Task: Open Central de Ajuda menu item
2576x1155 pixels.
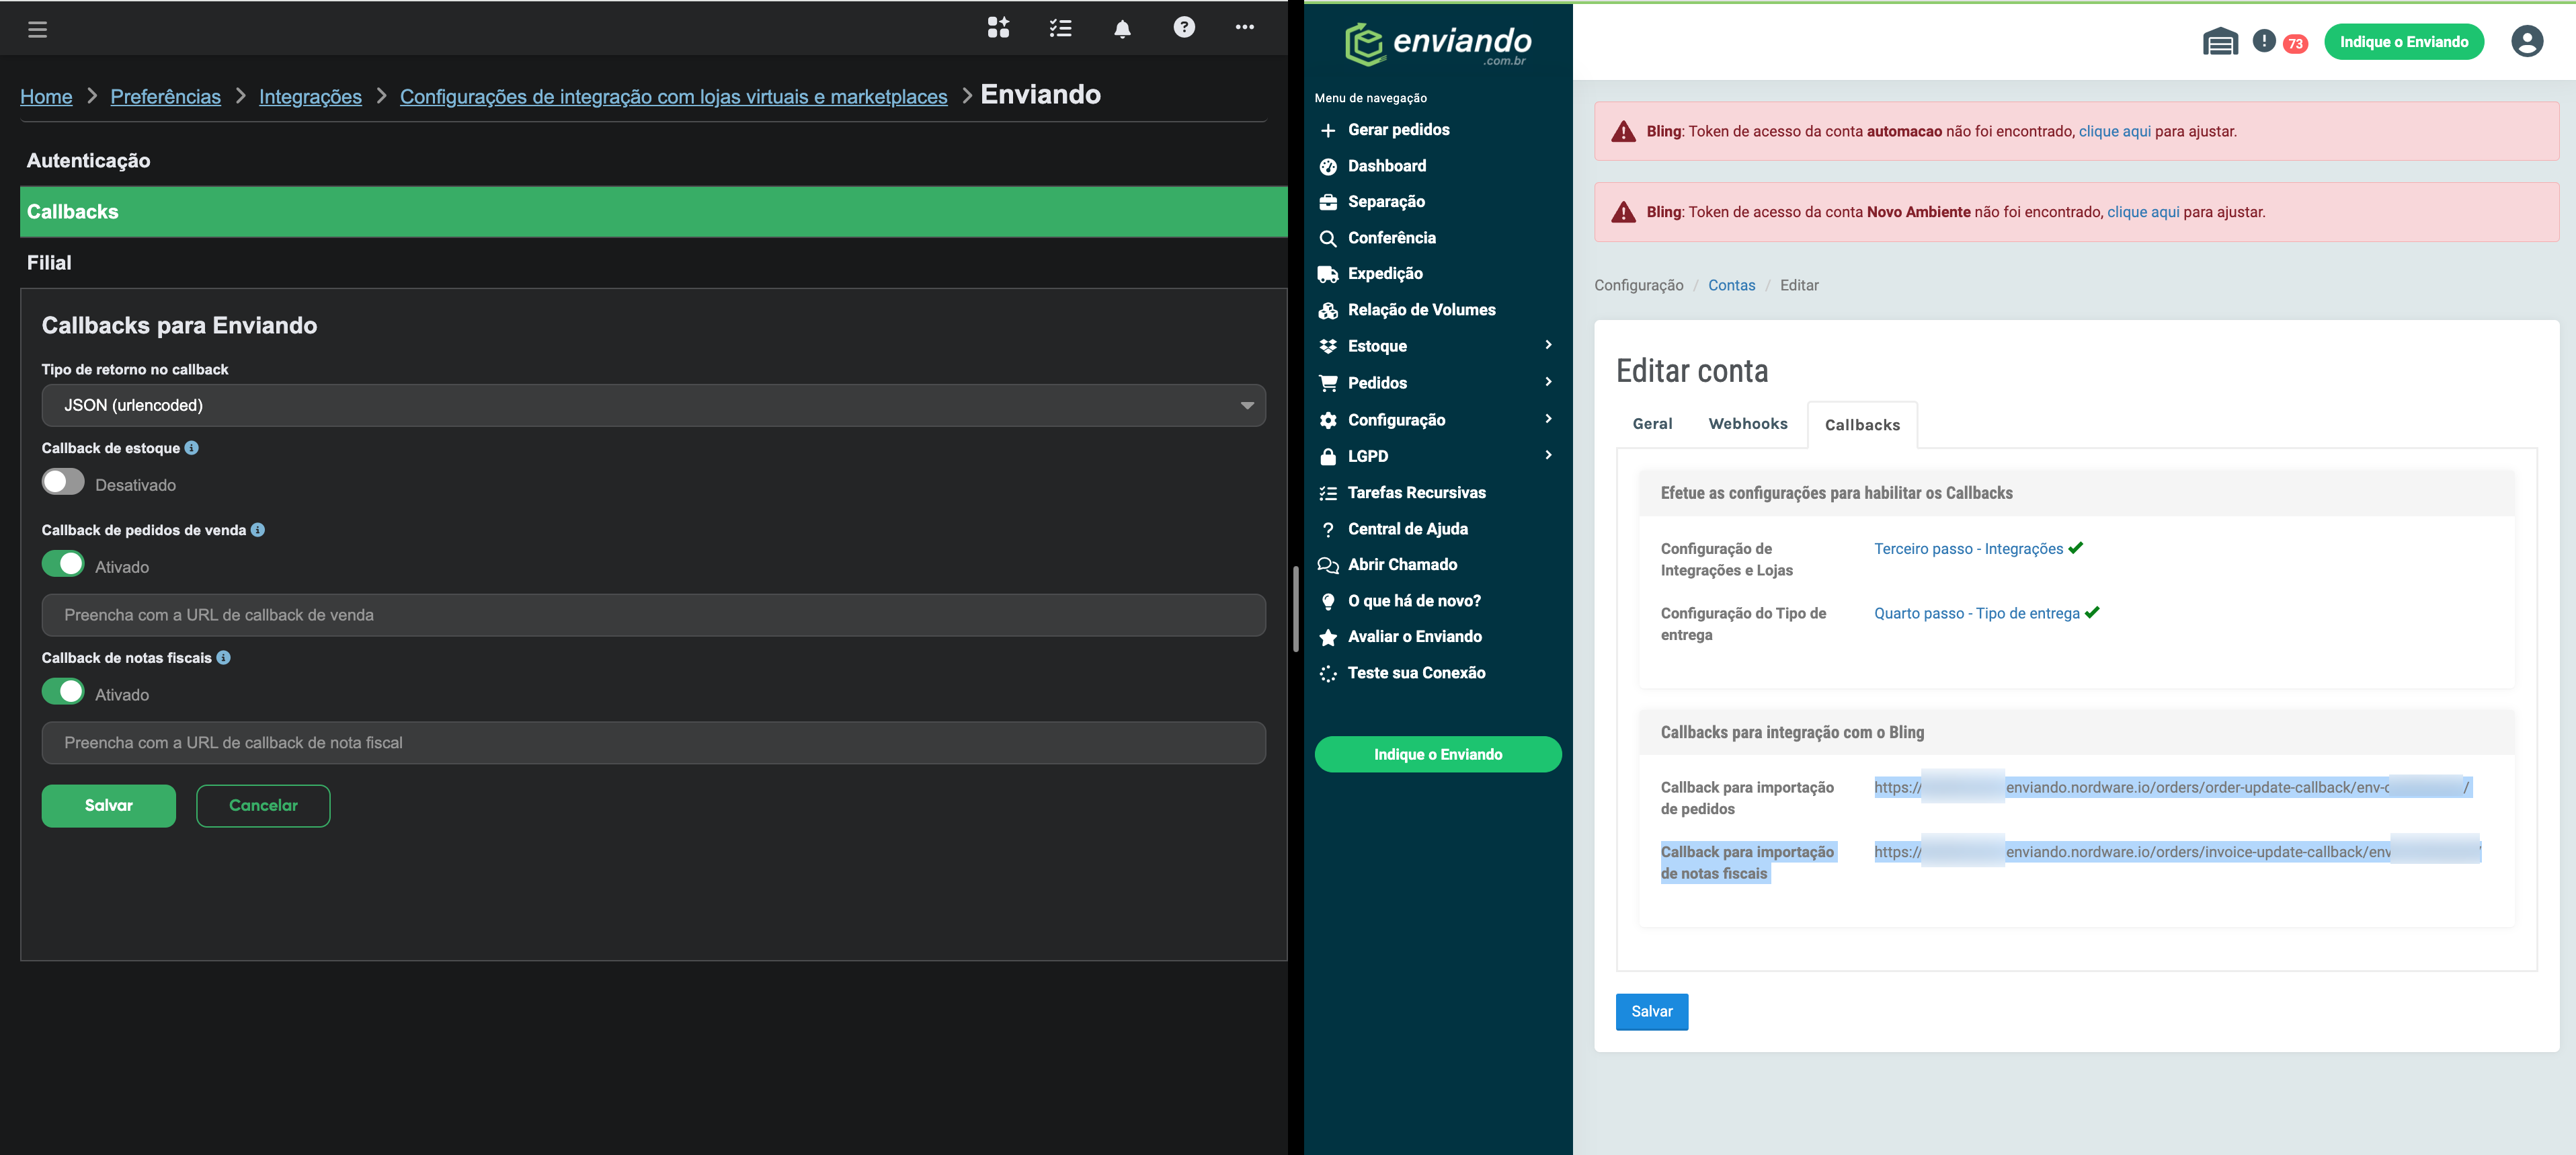Action: coord(1407,529)
